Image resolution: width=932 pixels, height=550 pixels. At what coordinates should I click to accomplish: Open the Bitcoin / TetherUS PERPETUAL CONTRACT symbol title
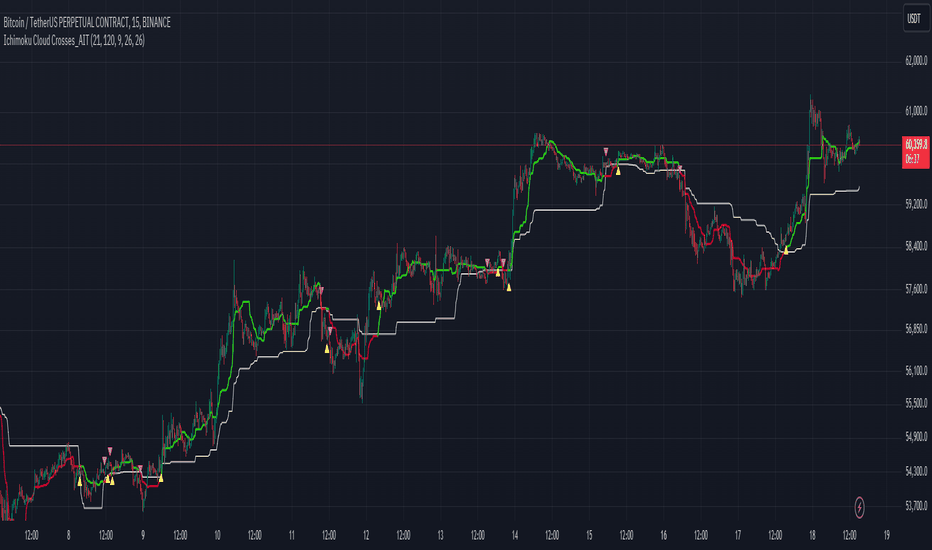87,23
